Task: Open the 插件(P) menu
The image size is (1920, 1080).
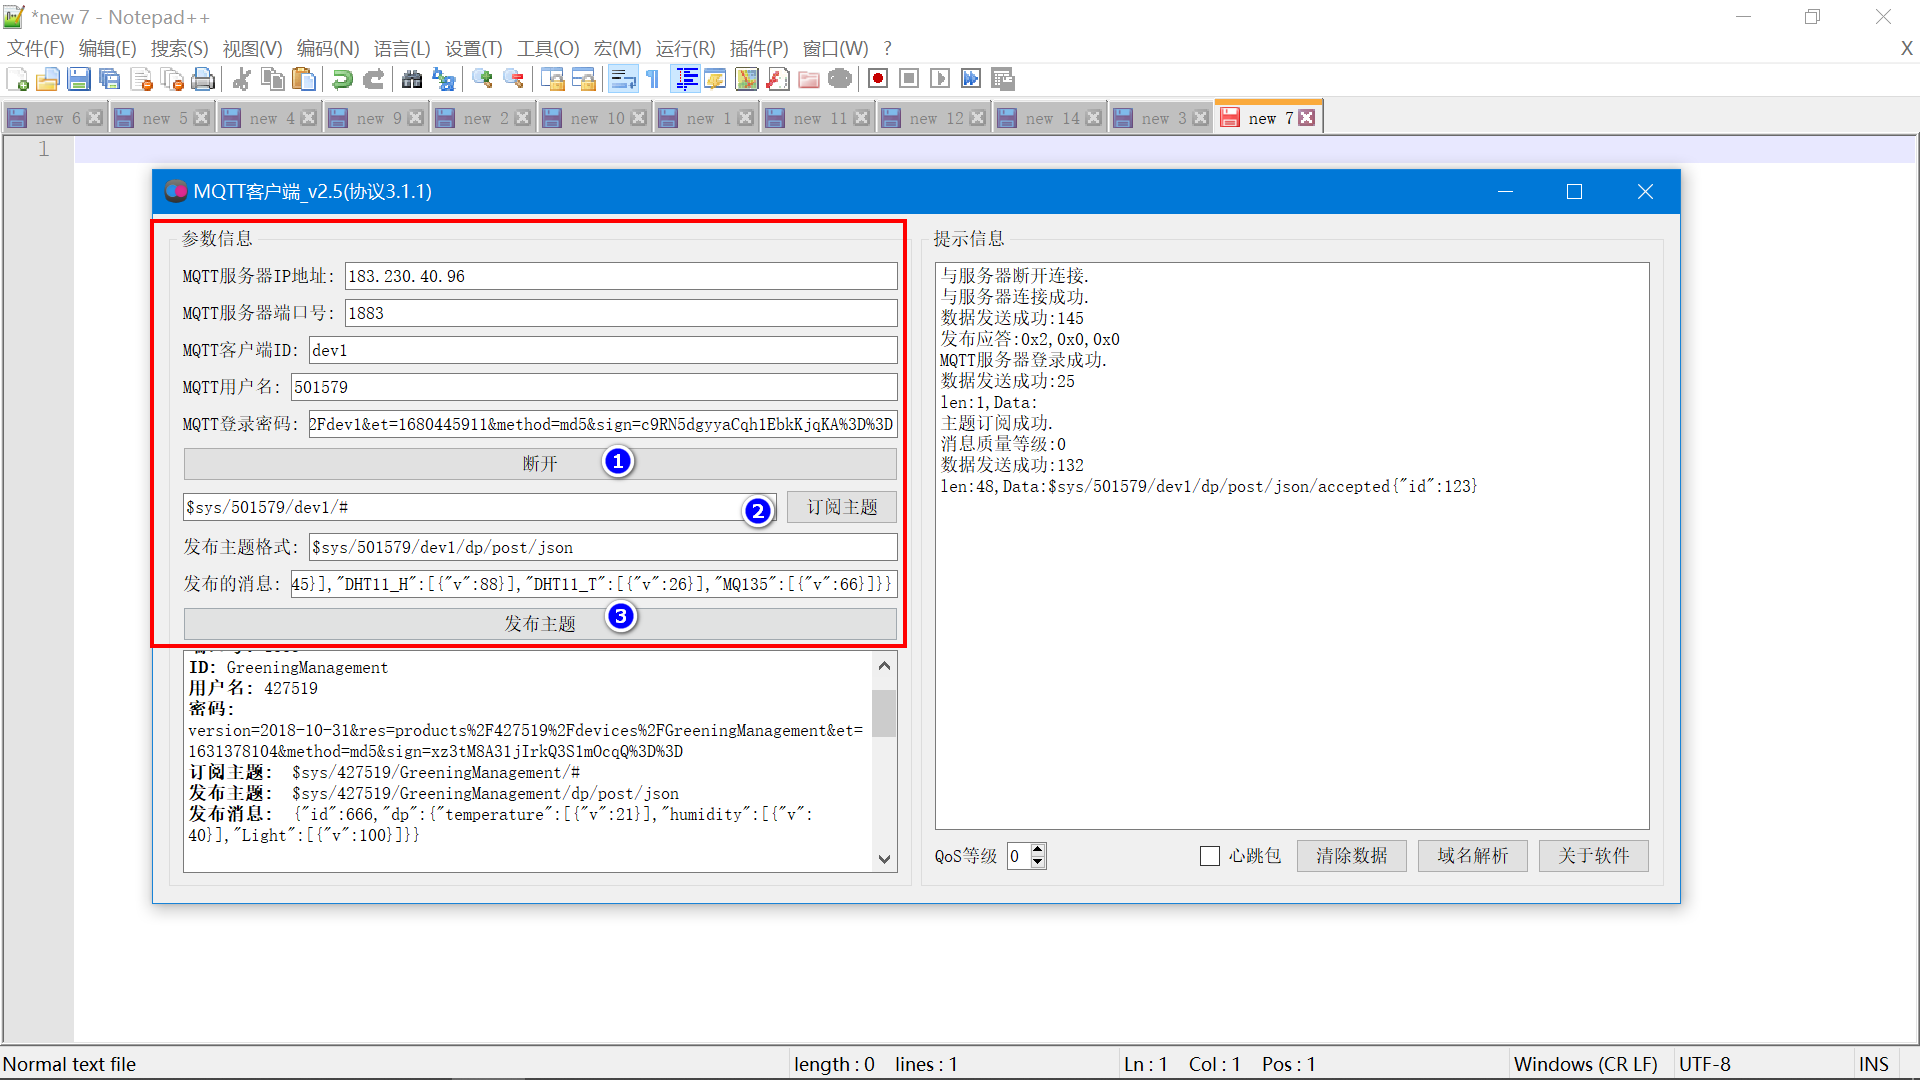Action: pyautogui.click(x=759, y=48)
